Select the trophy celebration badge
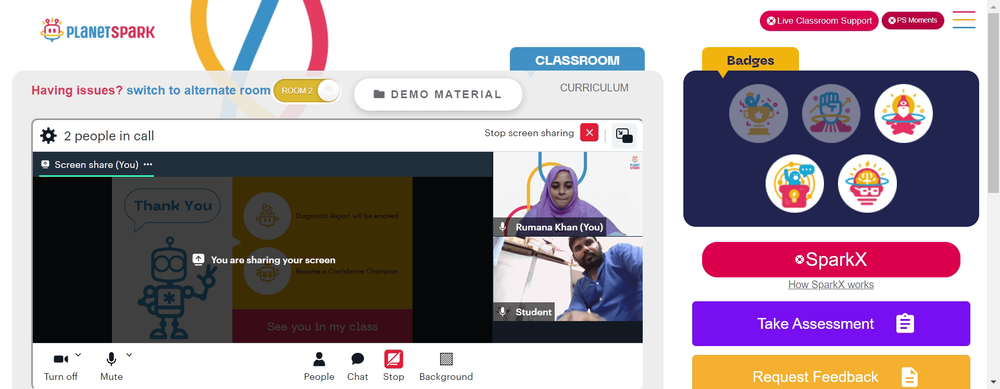 [x=758, y=114]
